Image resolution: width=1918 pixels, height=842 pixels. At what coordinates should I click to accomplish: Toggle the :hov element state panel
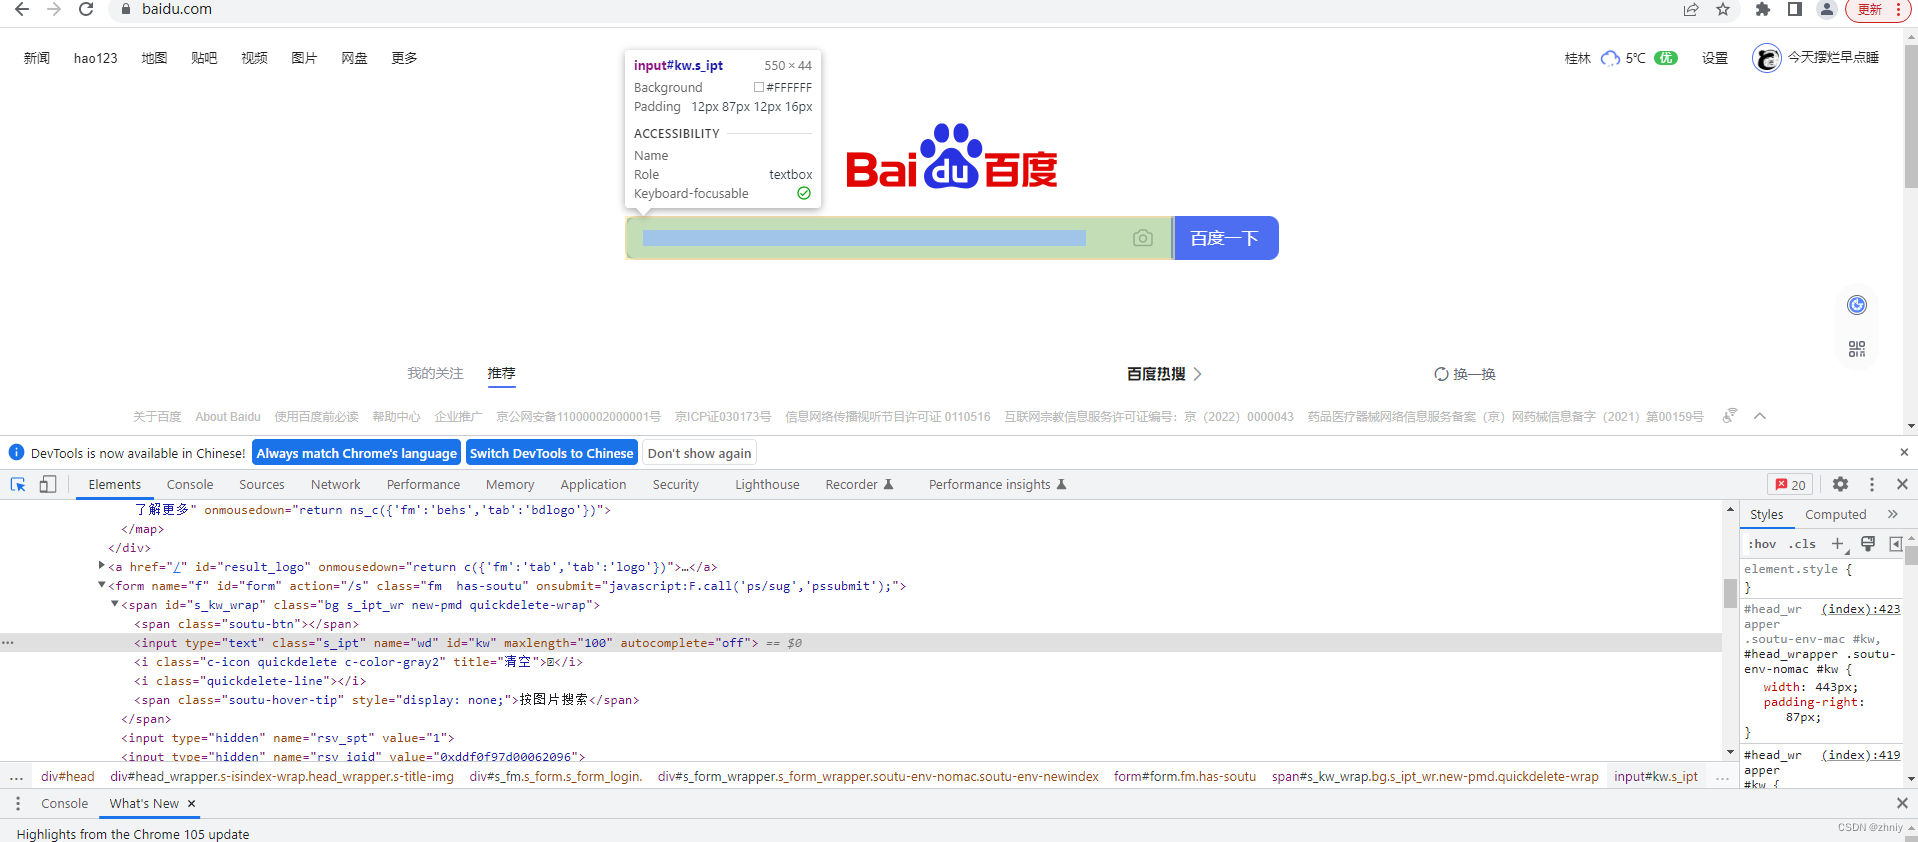click(1762, 544)
